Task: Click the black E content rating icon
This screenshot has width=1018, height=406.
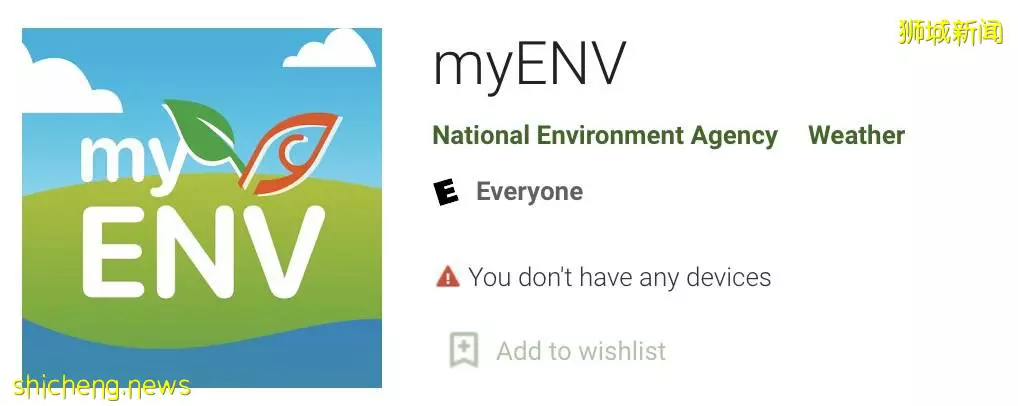Action: tap(446, 192)
